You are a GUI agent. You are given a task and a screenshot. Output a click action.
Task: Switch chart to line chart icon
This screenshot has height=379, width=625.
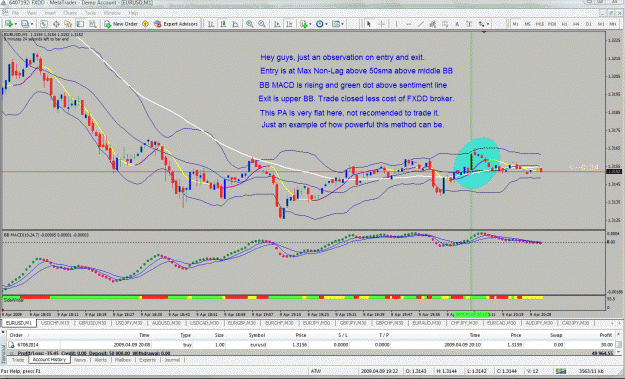[x=236, y=24]
